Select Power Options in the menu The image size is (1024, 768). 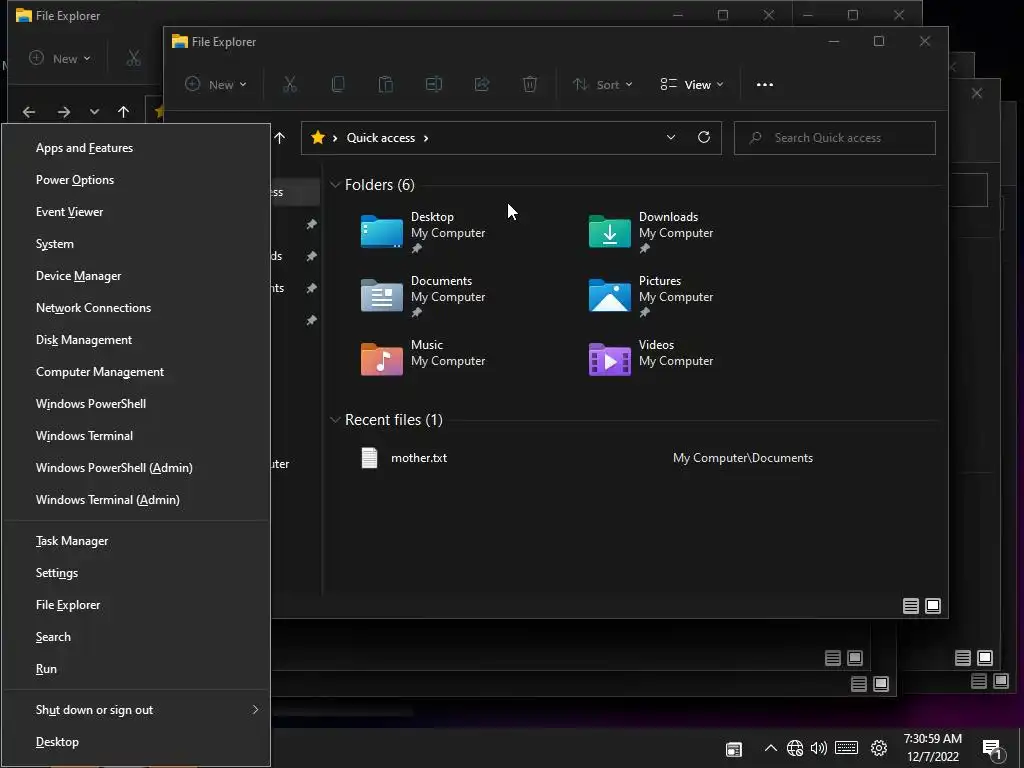pos(136,180)
